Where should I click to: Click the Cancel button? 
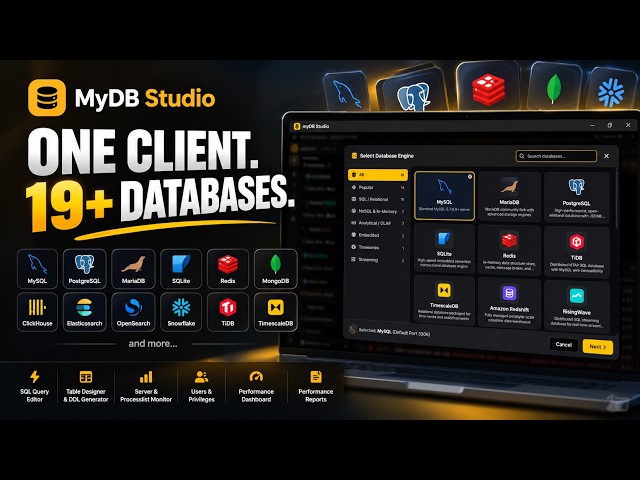(564, 344)
